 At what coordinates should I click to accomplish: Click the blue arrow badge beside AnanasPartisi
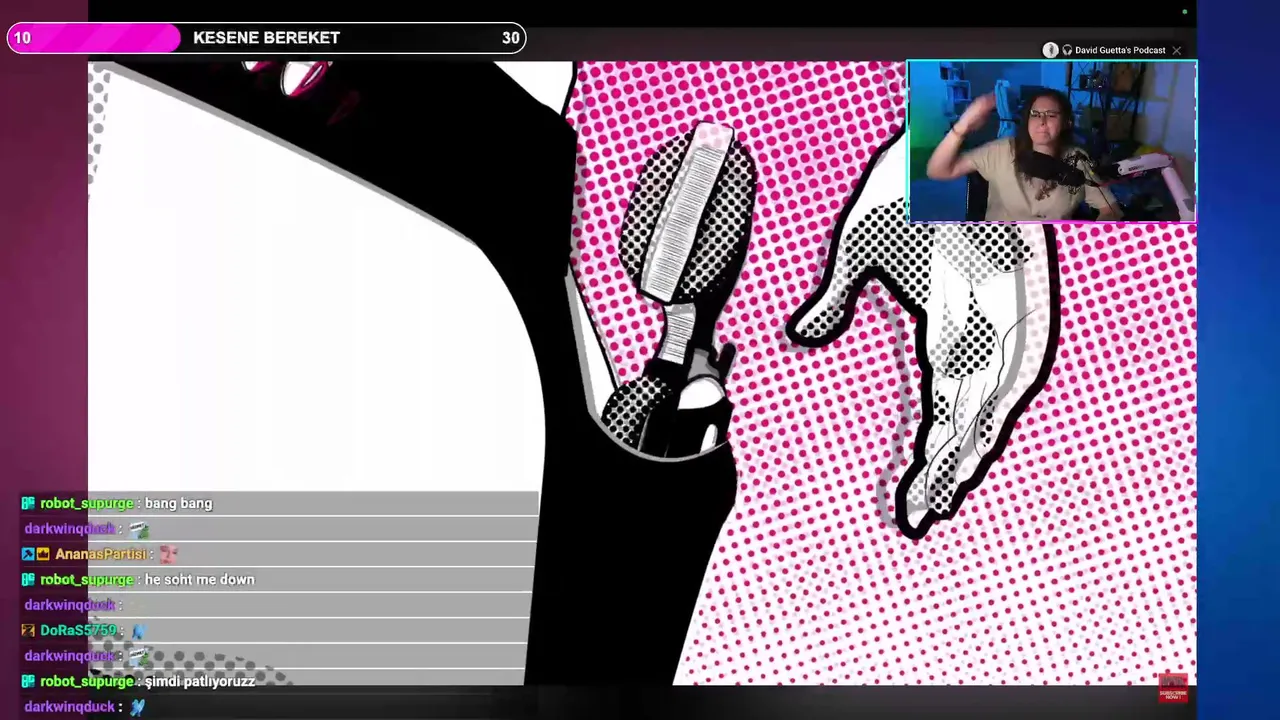[28, 554]
